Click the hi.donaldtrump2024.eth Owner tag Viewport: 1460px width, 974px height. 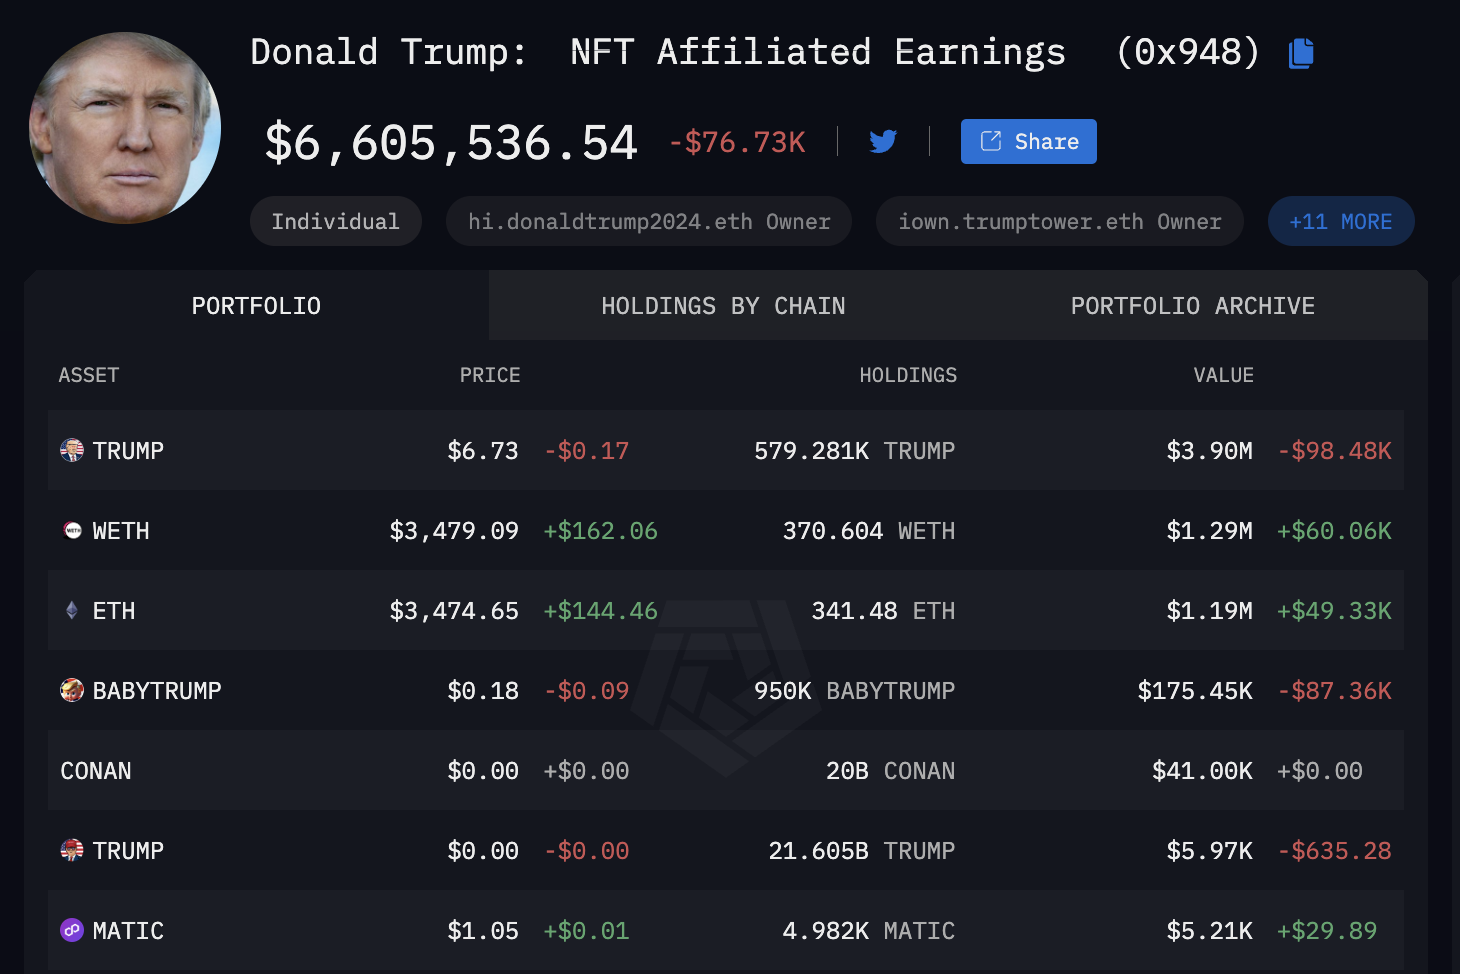click(649, 221)
